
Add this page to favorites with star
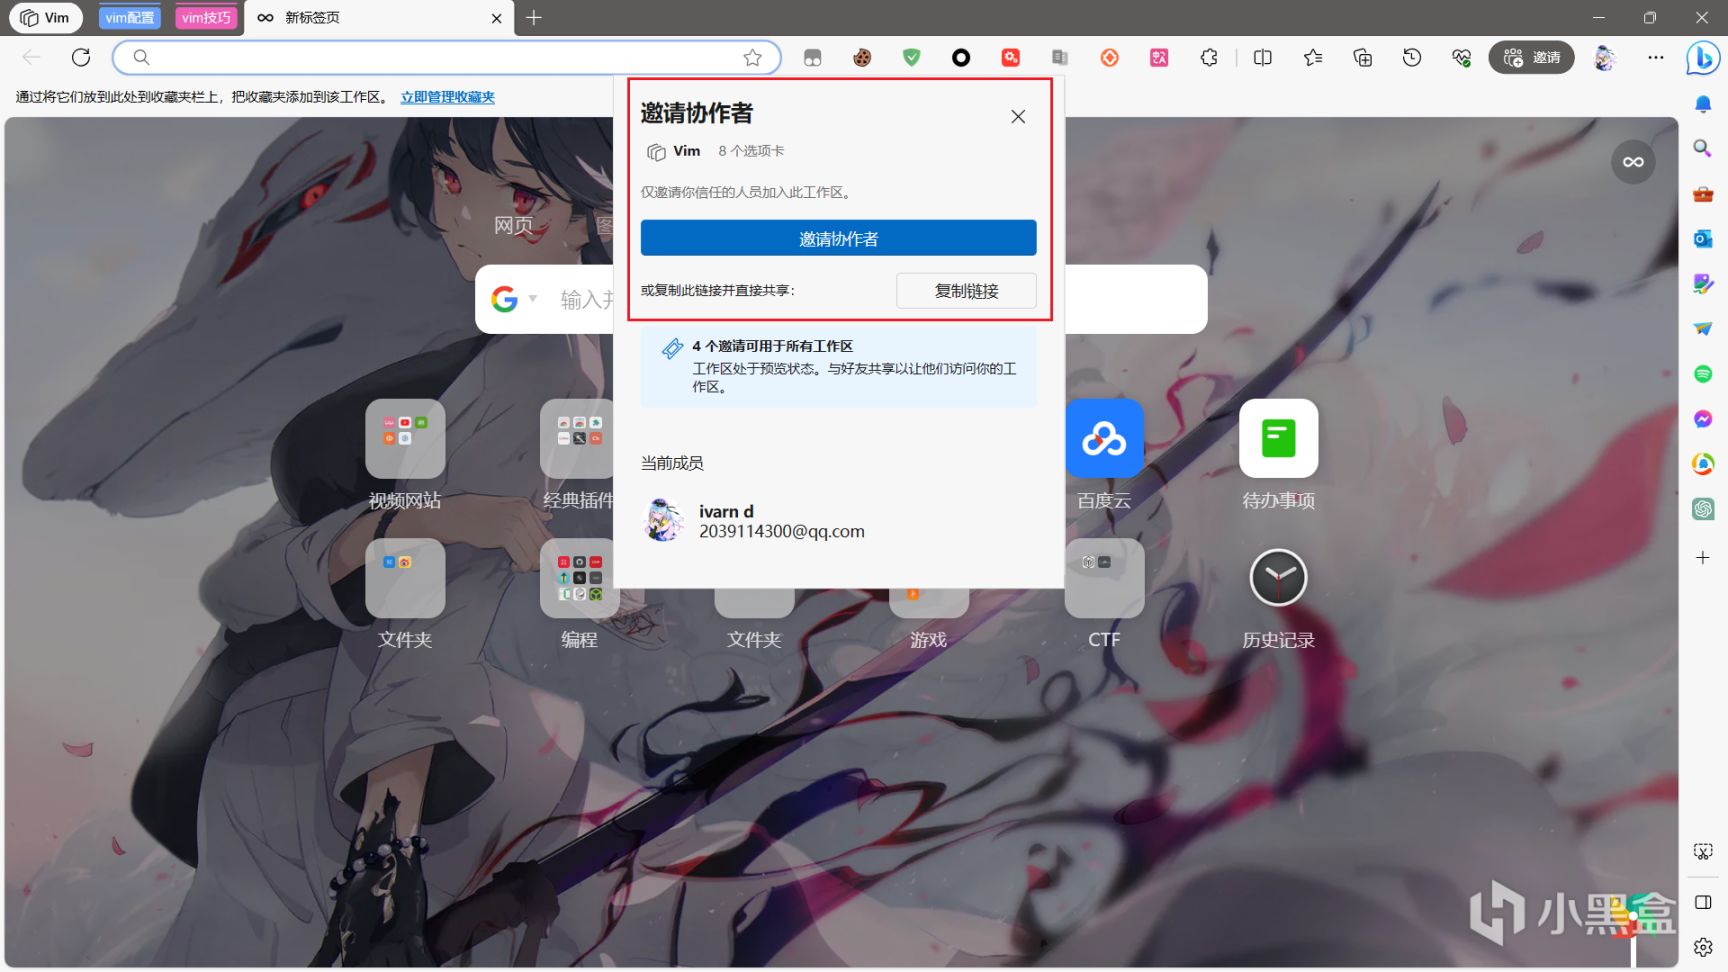753,58
